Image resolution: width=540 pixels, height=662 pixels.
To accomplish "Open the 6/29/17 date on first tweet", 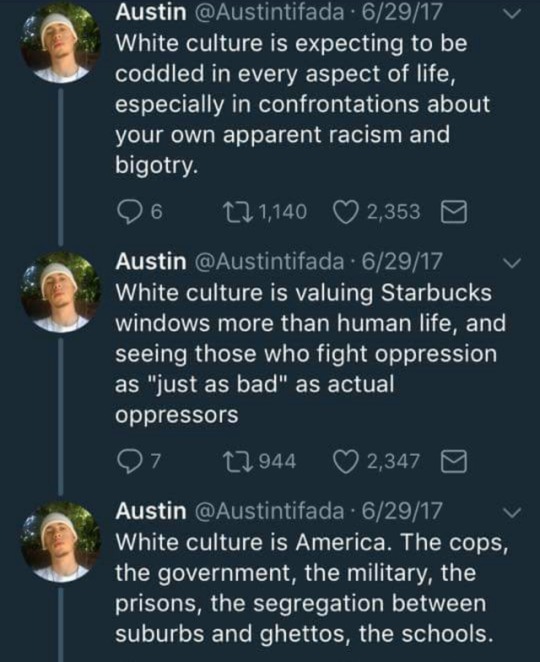I will [x=402, y=12].
